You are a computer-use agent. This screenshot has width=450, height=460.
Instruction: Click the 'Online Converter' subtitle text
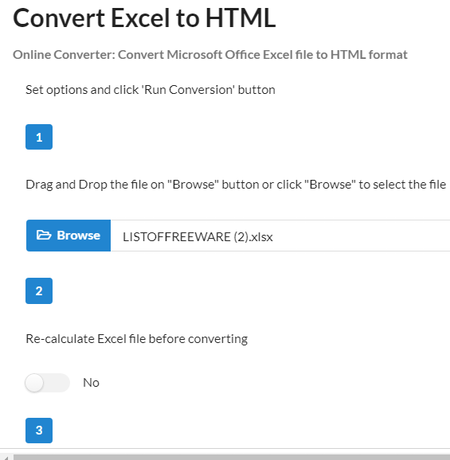click(x=210, y=55)
